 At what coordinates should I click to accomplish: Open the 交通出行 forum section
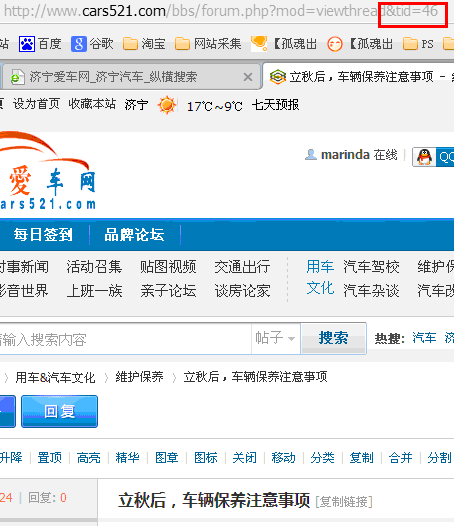tap(243, 267)
